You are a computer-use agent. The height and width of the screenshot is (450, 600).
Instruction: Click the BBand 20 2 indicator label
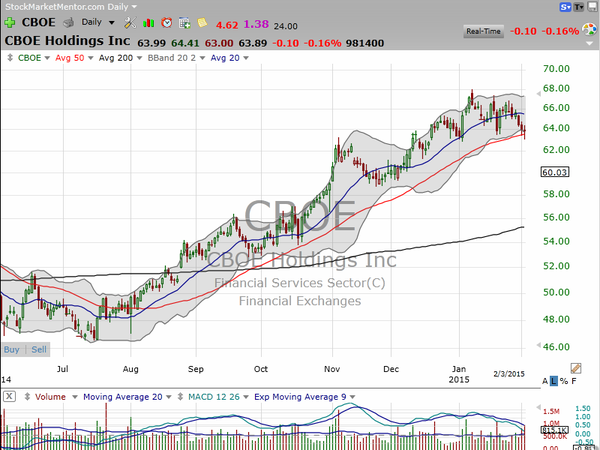tap(172, 58)
